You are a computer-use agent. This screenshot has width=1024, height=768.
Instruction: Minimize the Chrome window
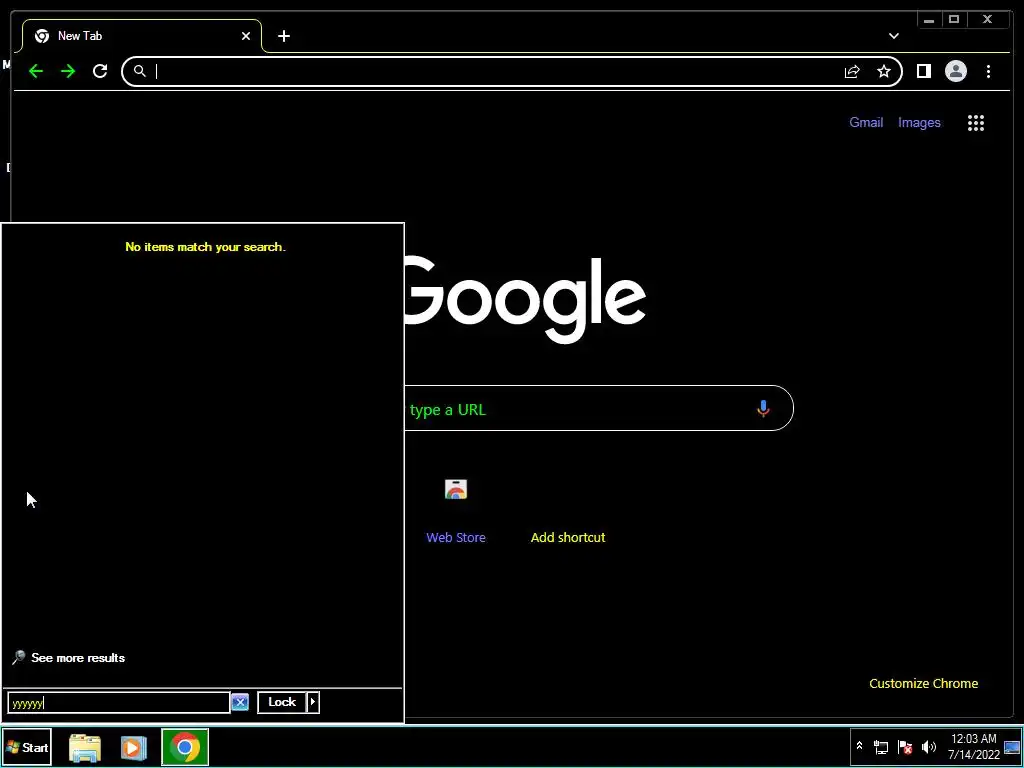[x=929, y=20]
